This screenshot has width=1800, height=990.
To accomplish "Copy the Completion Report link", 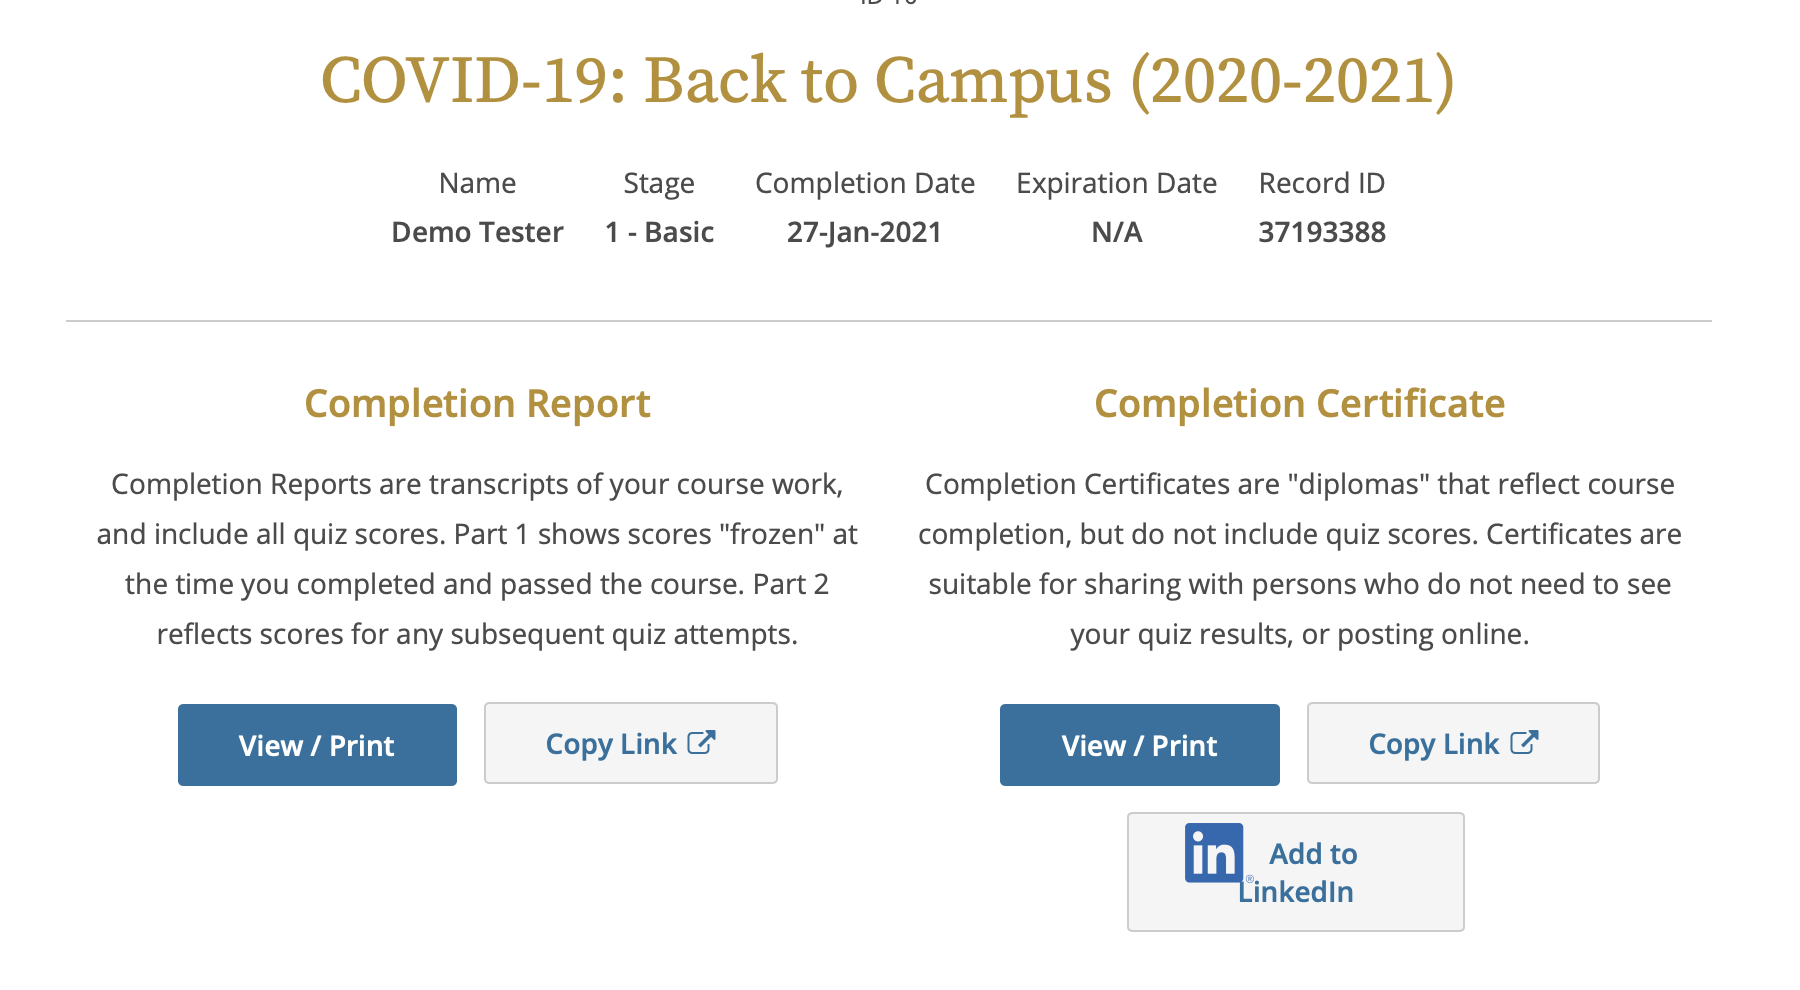I will point(630,743).
